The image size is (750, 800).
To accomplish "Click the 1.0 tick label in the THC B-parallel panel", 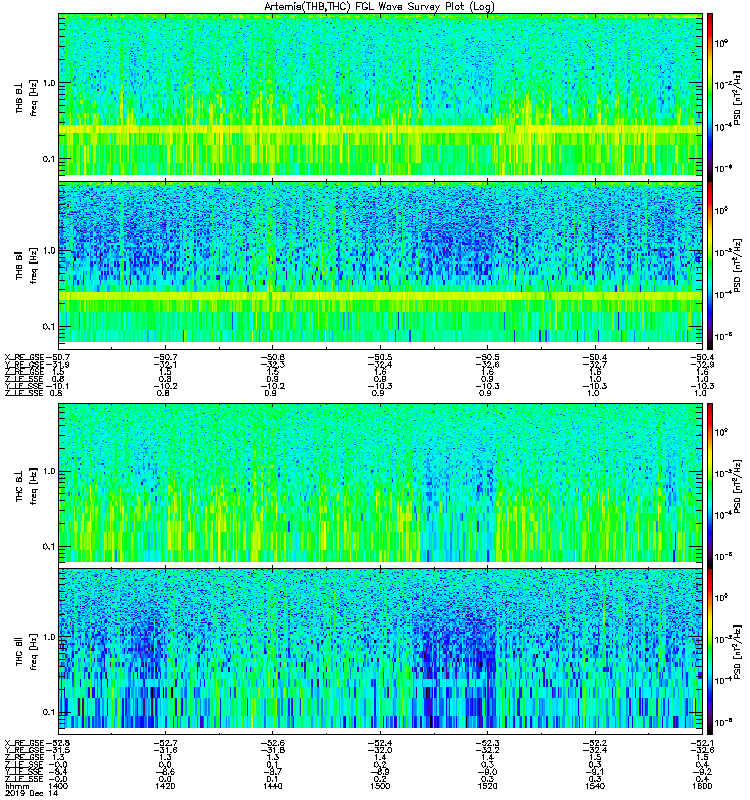I will tap(48, 637).
